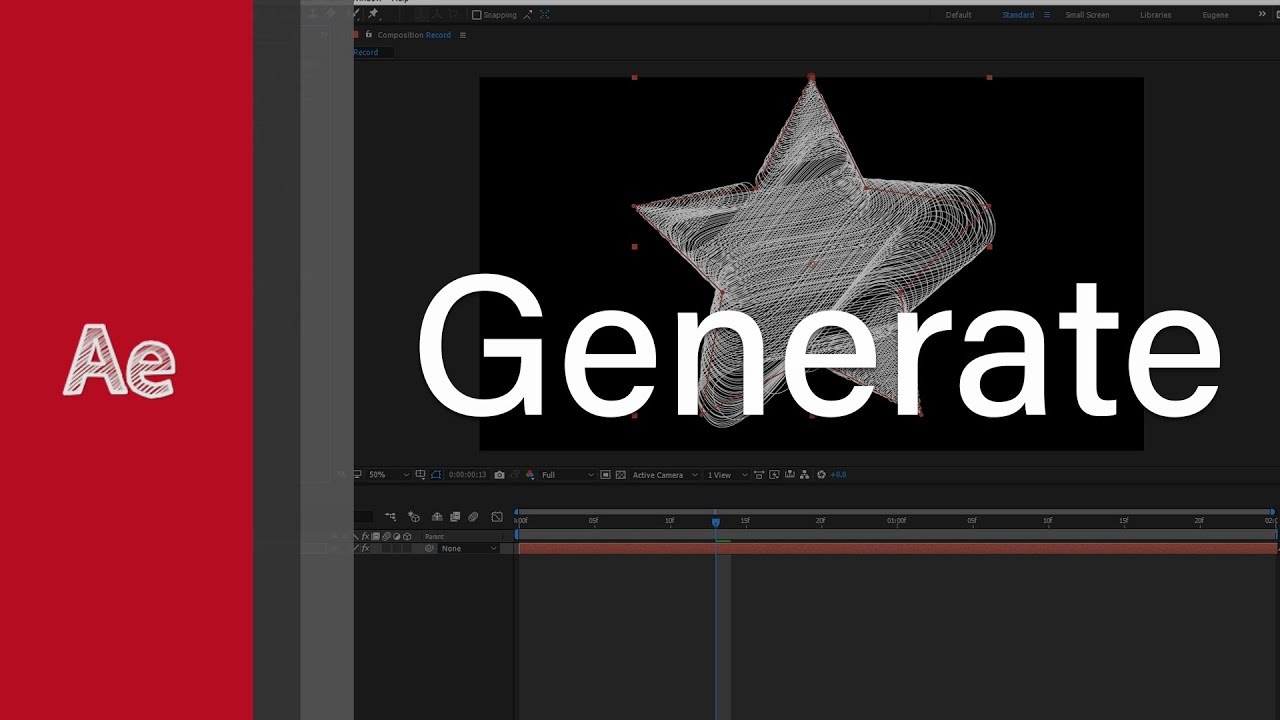
Task: Open the Composition Flowchart icon
Action: click(804, 475)
